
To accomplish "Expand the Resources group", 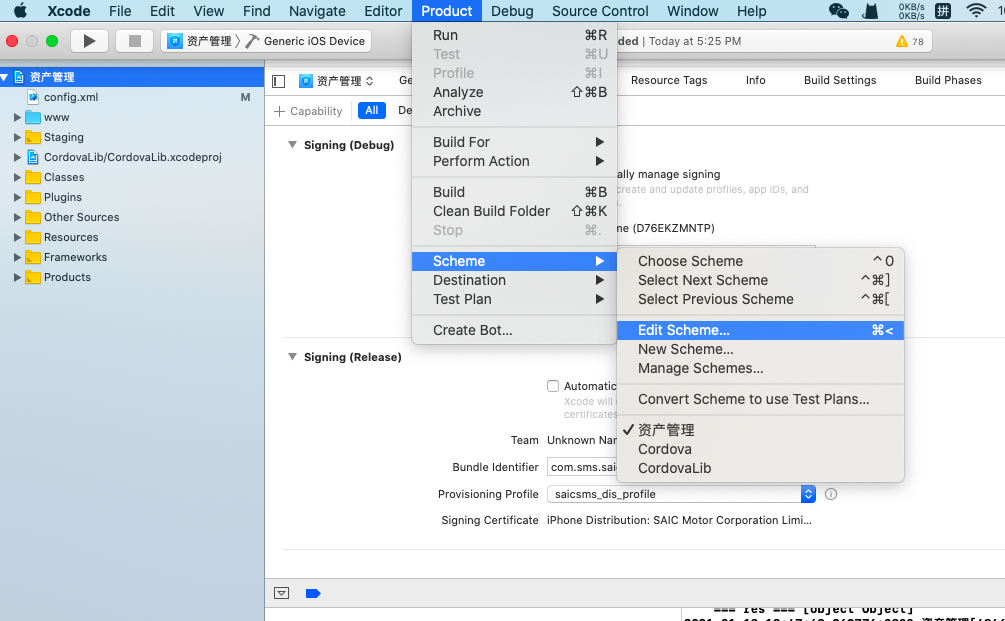I will click(17, 237).
